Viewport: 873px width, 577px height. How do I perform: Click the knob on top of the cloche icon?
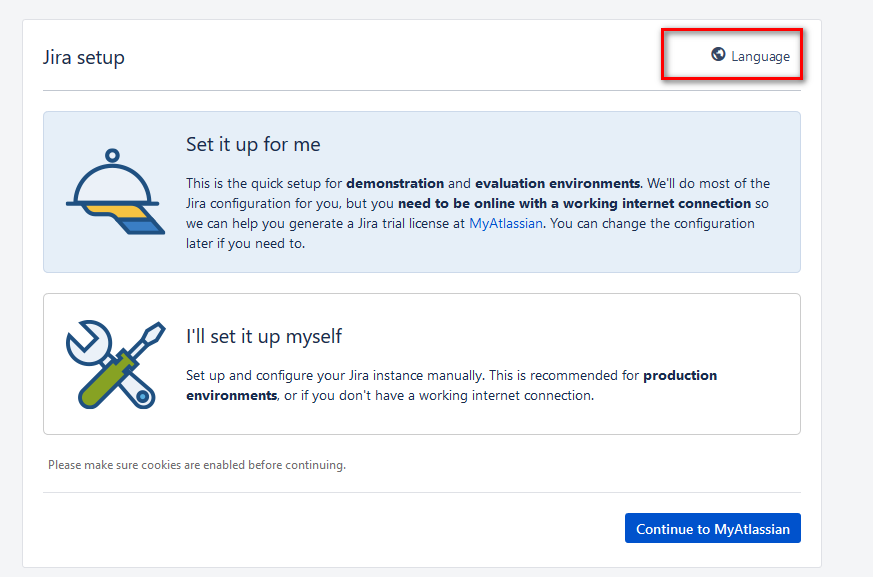[112, 155]
